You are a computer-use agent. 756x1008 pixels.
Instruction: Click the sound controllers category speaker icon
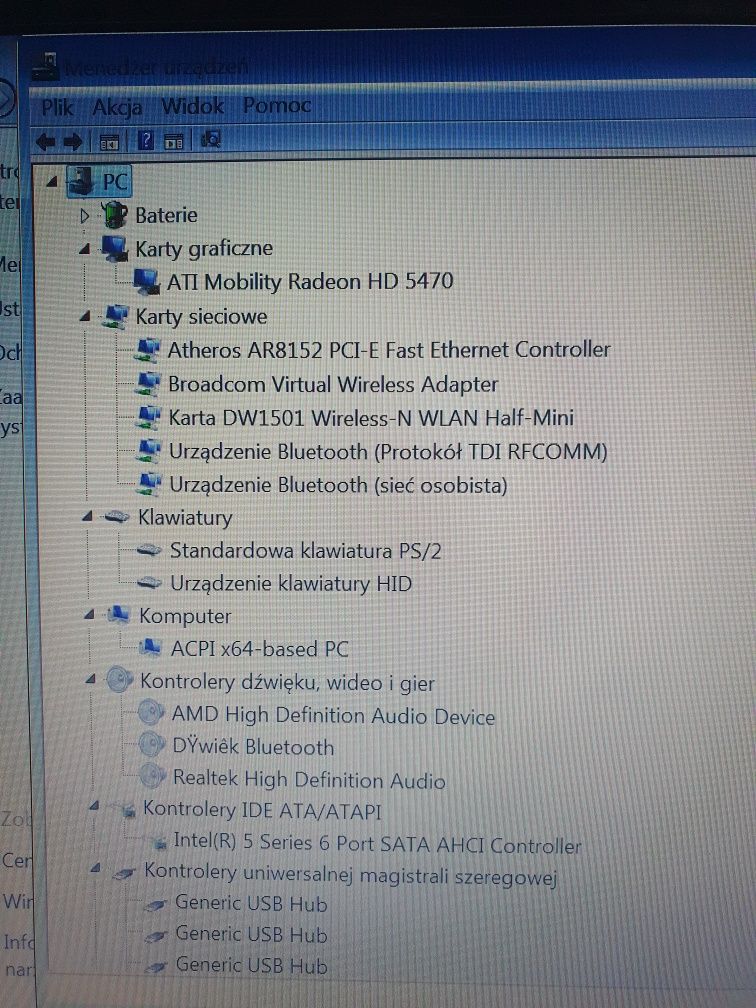point(119,679)
